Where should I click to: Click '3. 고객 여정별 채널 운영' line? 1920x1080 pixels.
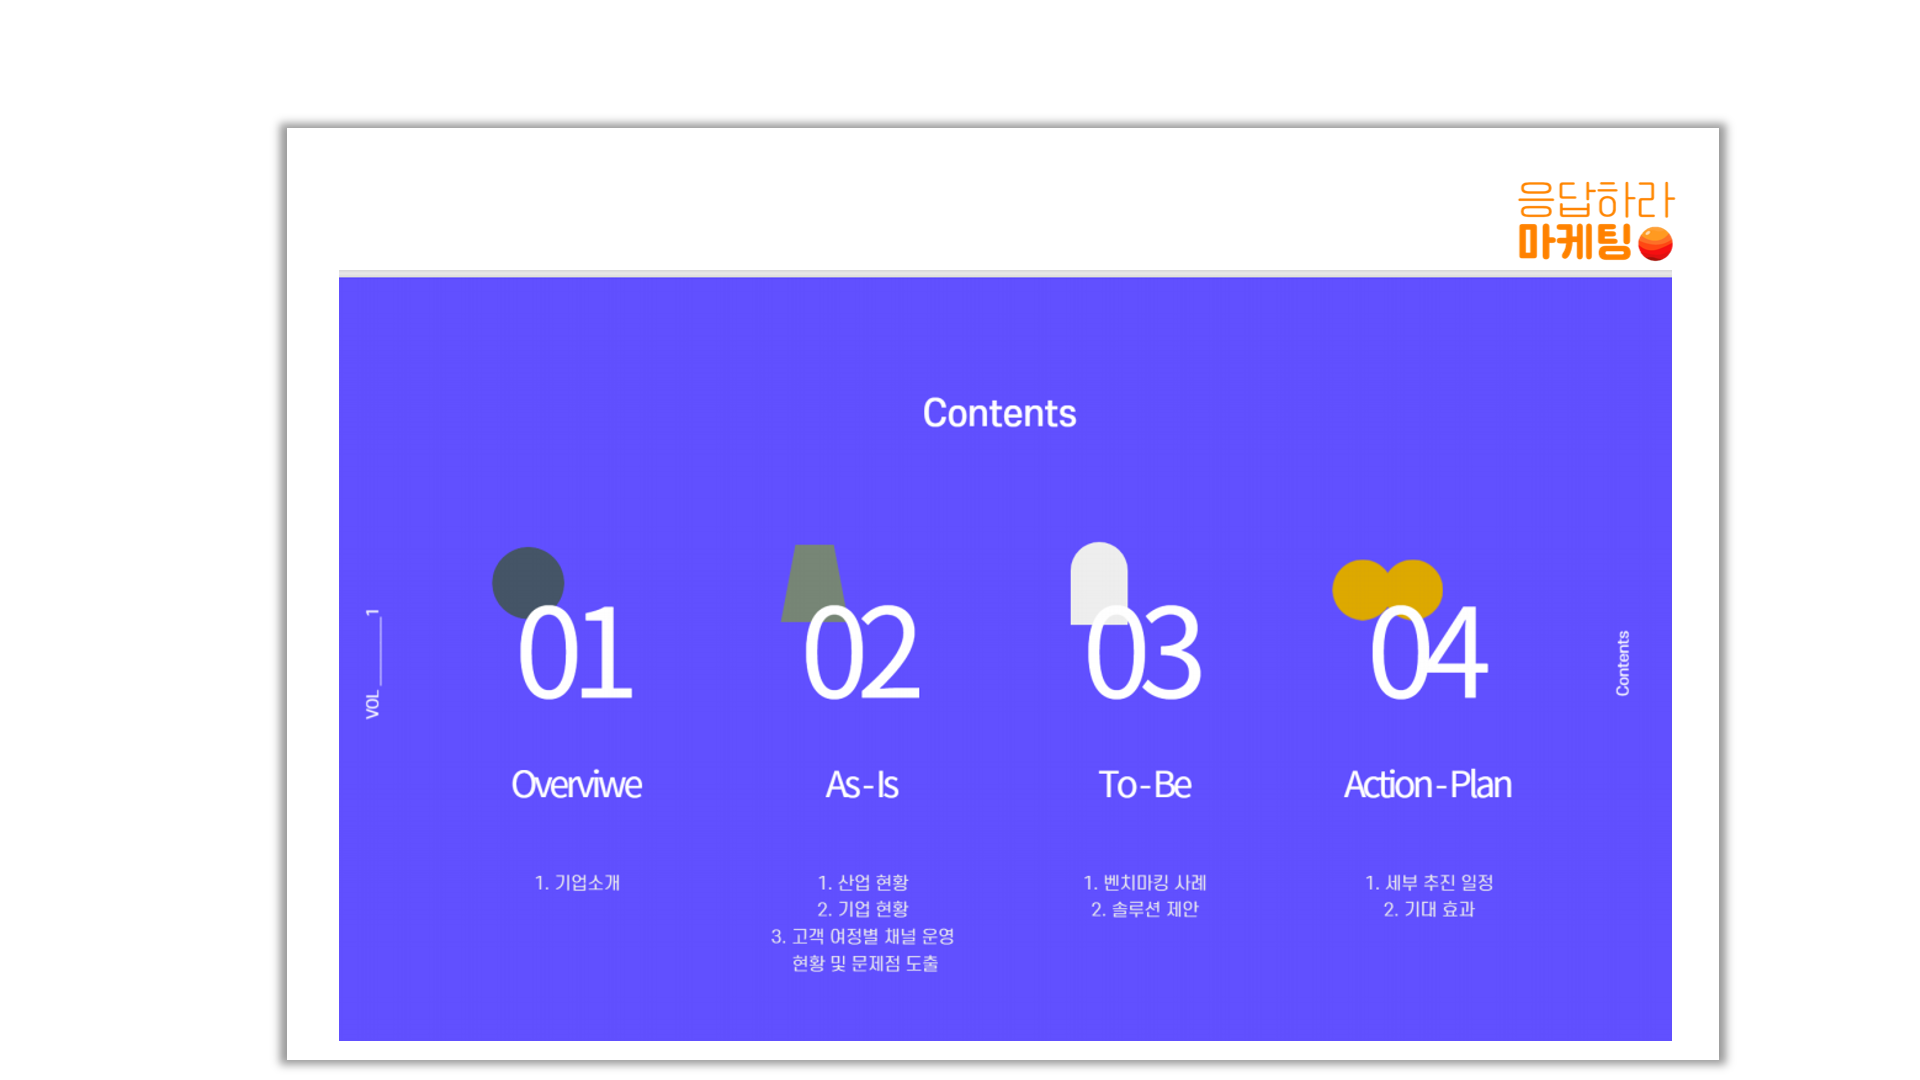click(863, 936)
